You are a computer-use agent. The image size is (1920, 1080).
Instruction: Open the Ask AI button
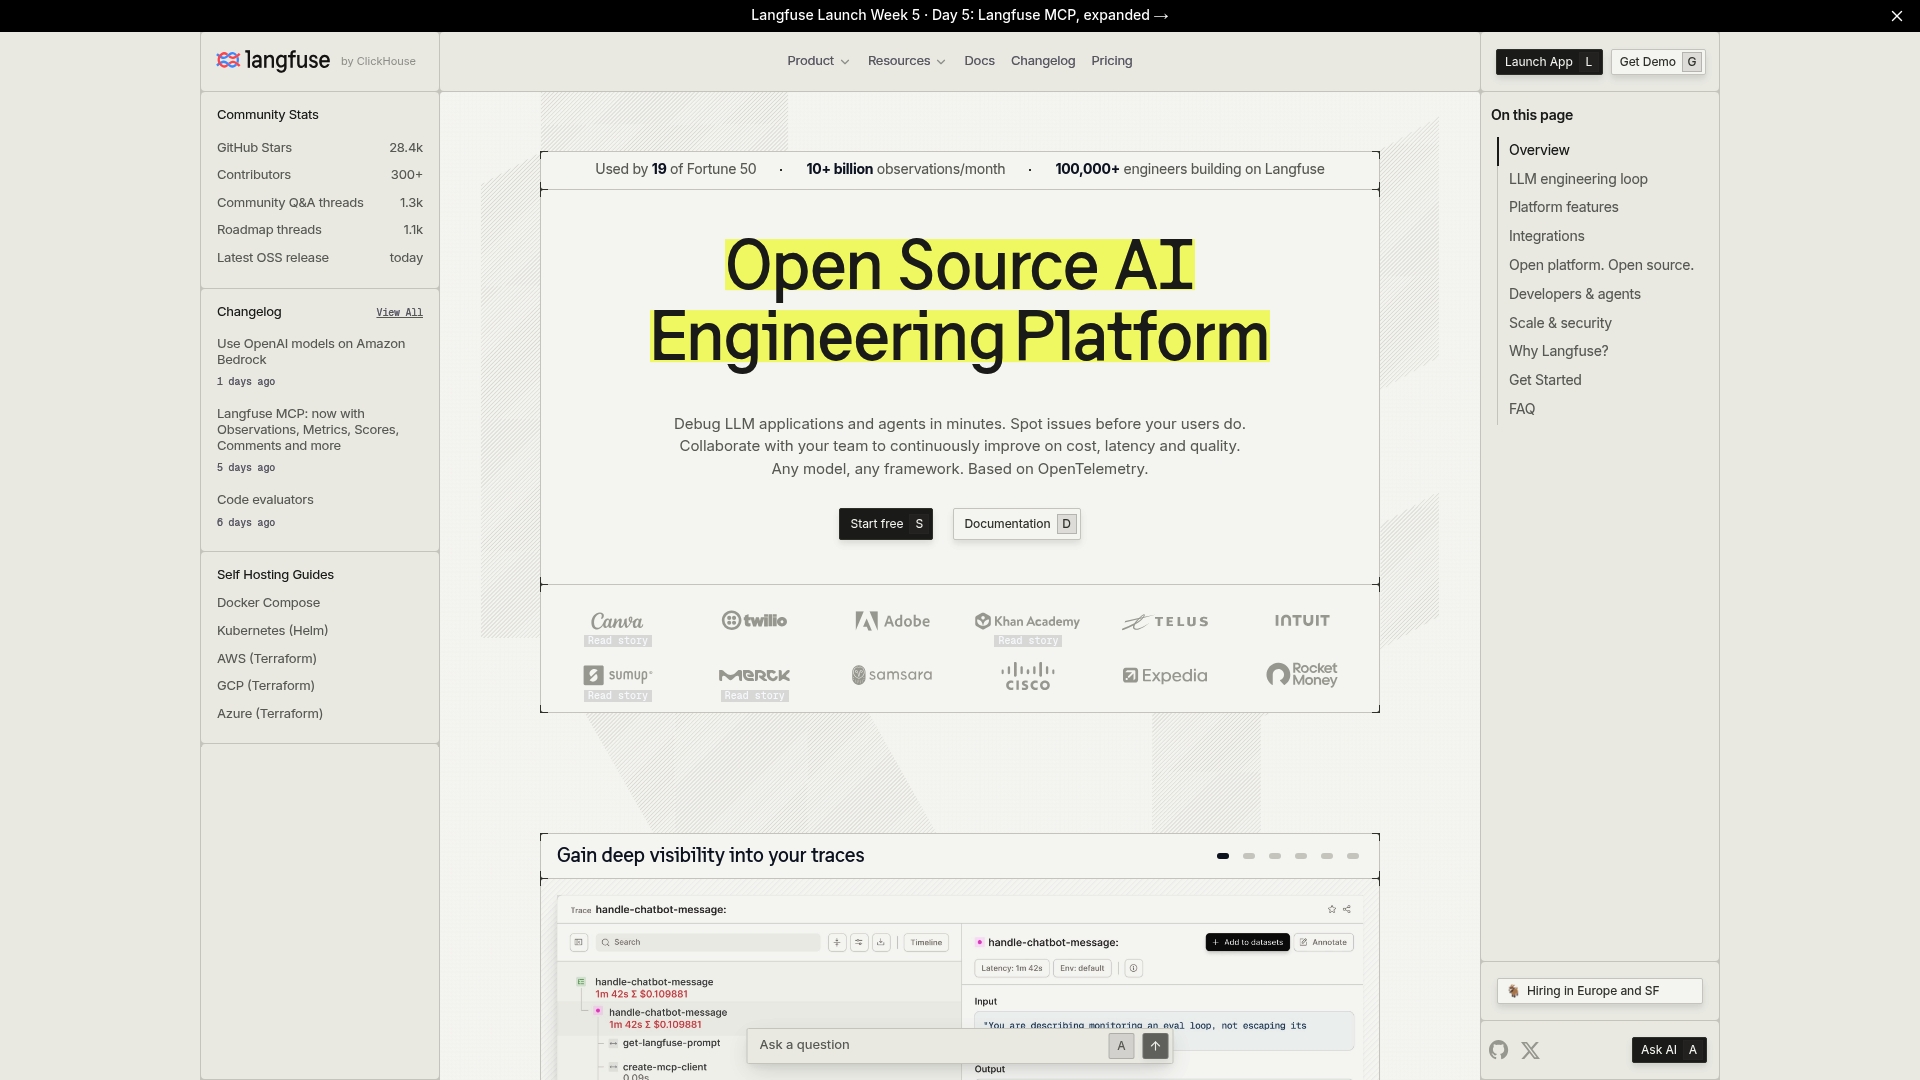[1669, 1050]
